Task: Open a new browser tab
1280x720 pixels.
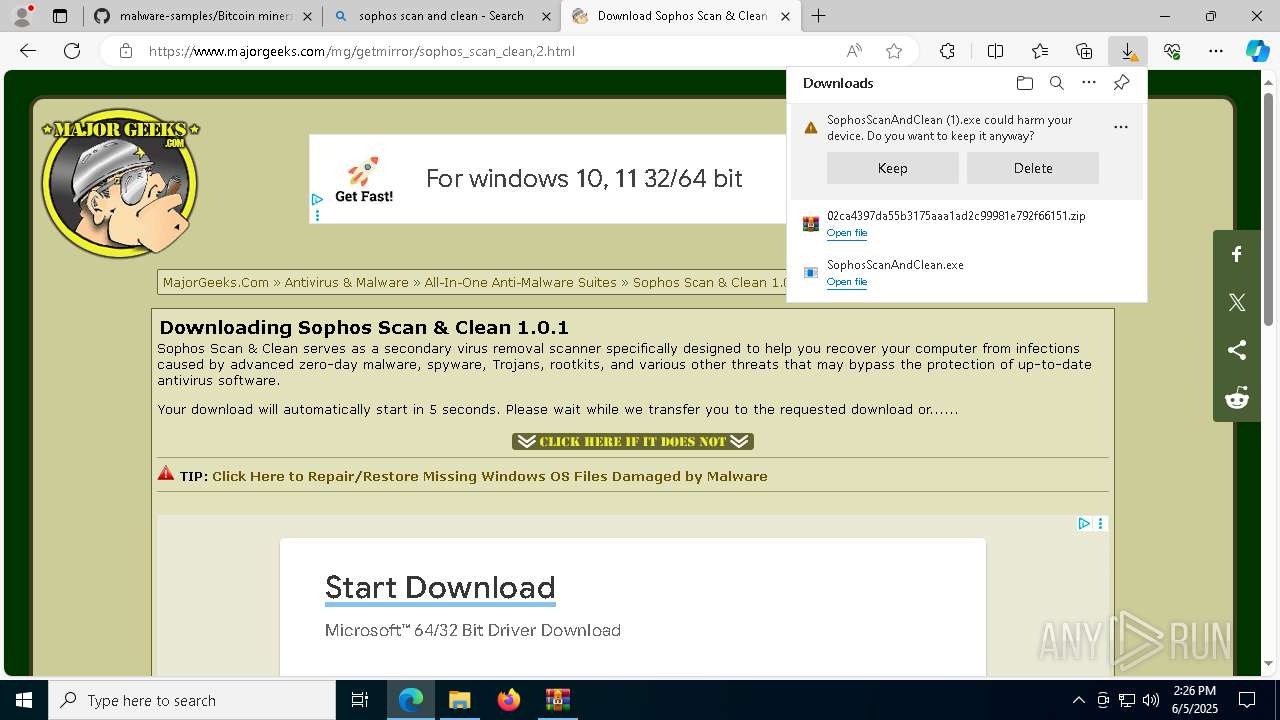Action: [819, 16]
